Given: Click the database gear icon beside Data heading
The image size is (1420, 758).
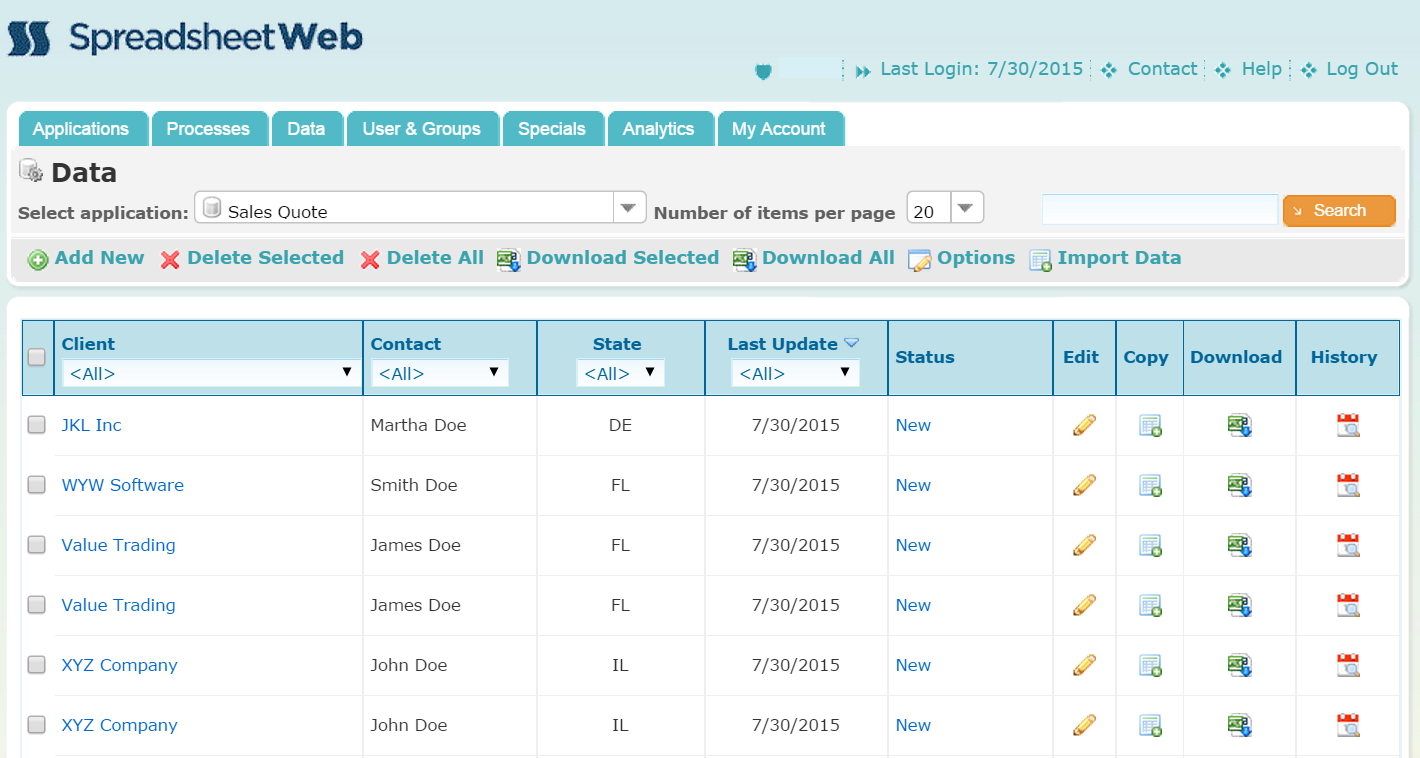Looking at the screenshot, I should click(31, 171).
